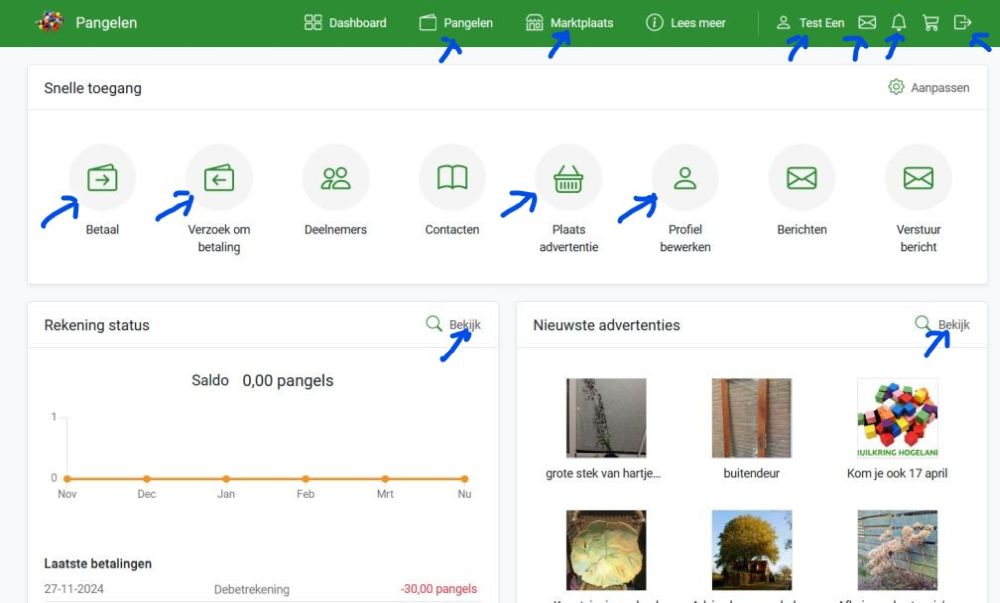Click the magnifier icon in Nieuwste advertenties

coord(923,323)
